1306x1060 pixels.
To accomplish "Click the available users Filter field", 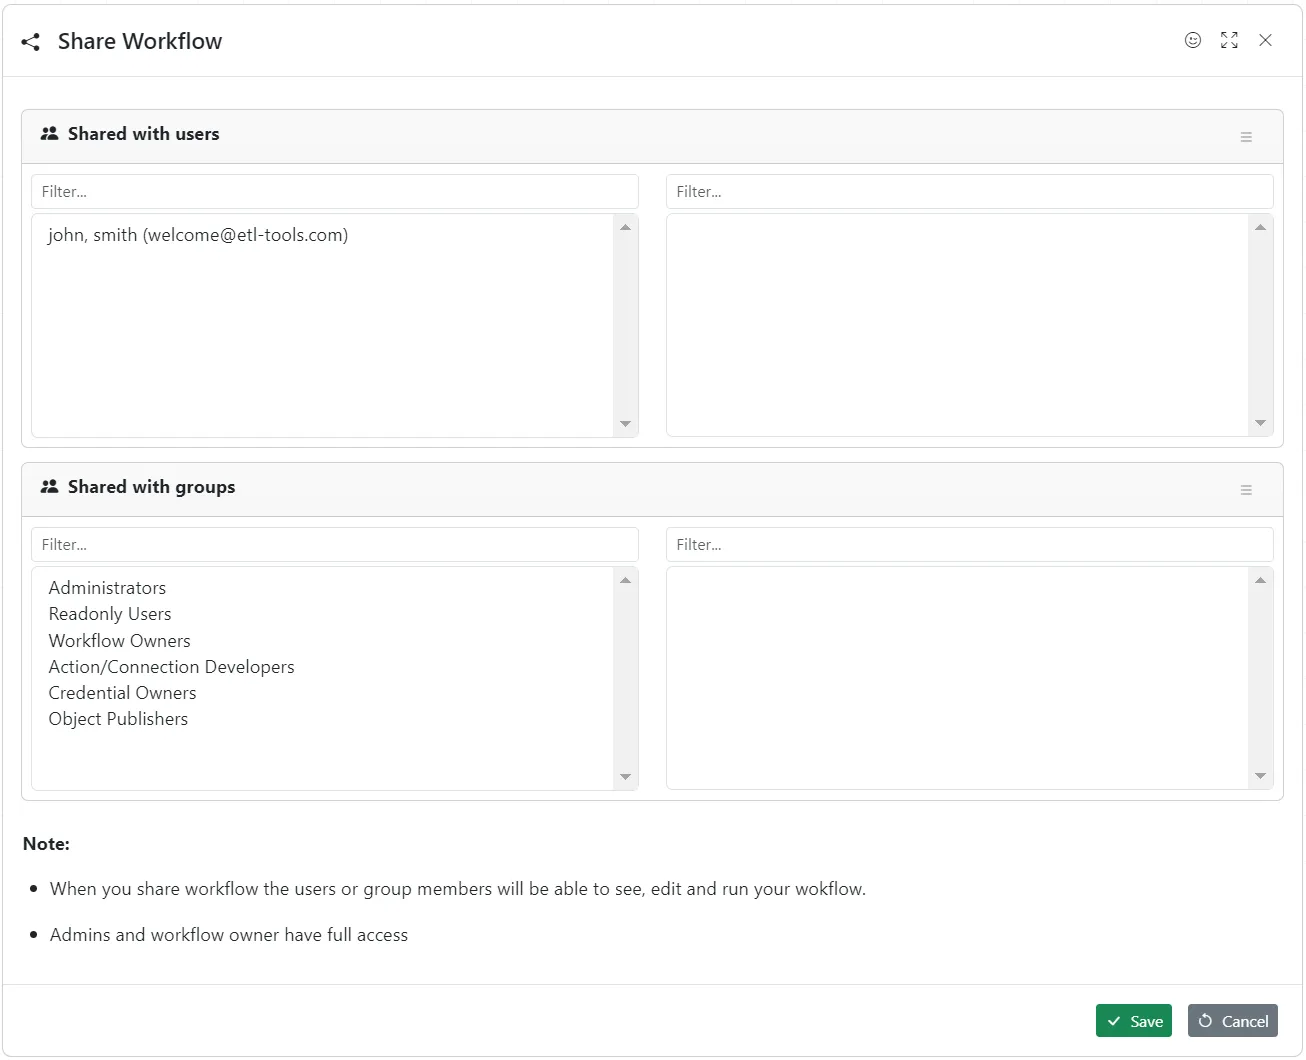I will click(334, 192).
